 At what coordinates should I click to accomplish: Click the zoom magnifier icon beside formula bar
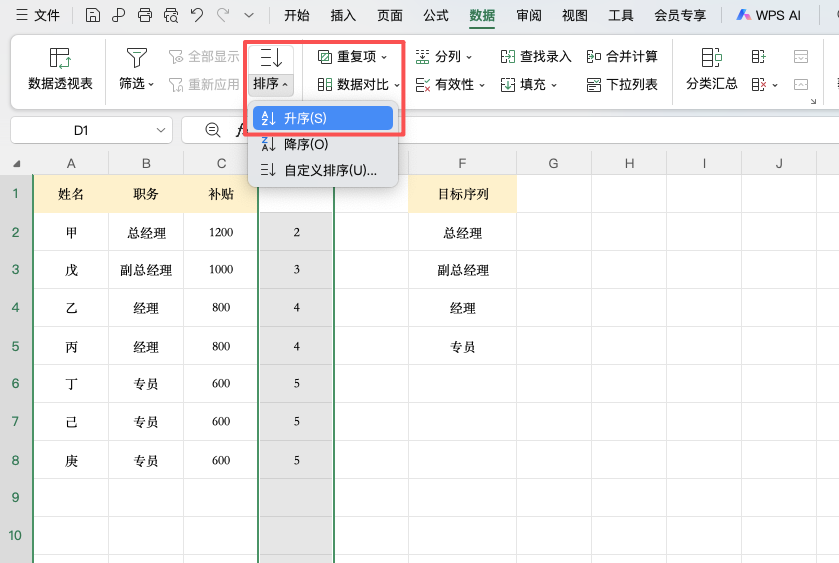[x=212, y=130]
